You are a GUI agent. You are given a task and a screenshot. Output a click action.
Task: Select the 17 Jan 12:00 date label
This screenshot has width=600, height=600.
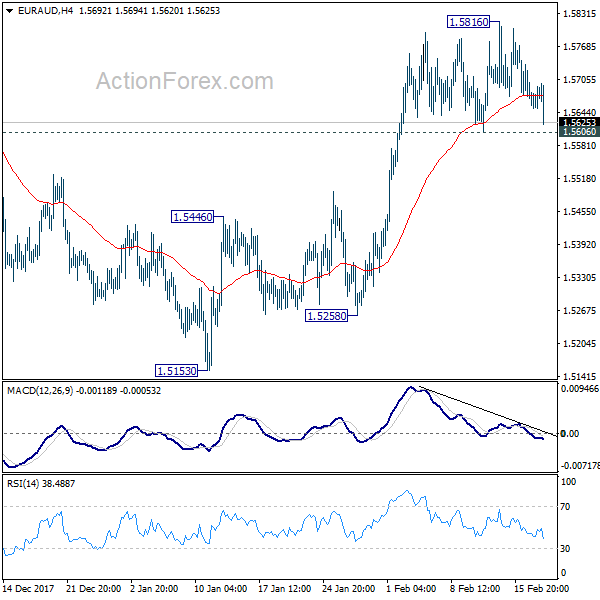[x=284, y=588]
